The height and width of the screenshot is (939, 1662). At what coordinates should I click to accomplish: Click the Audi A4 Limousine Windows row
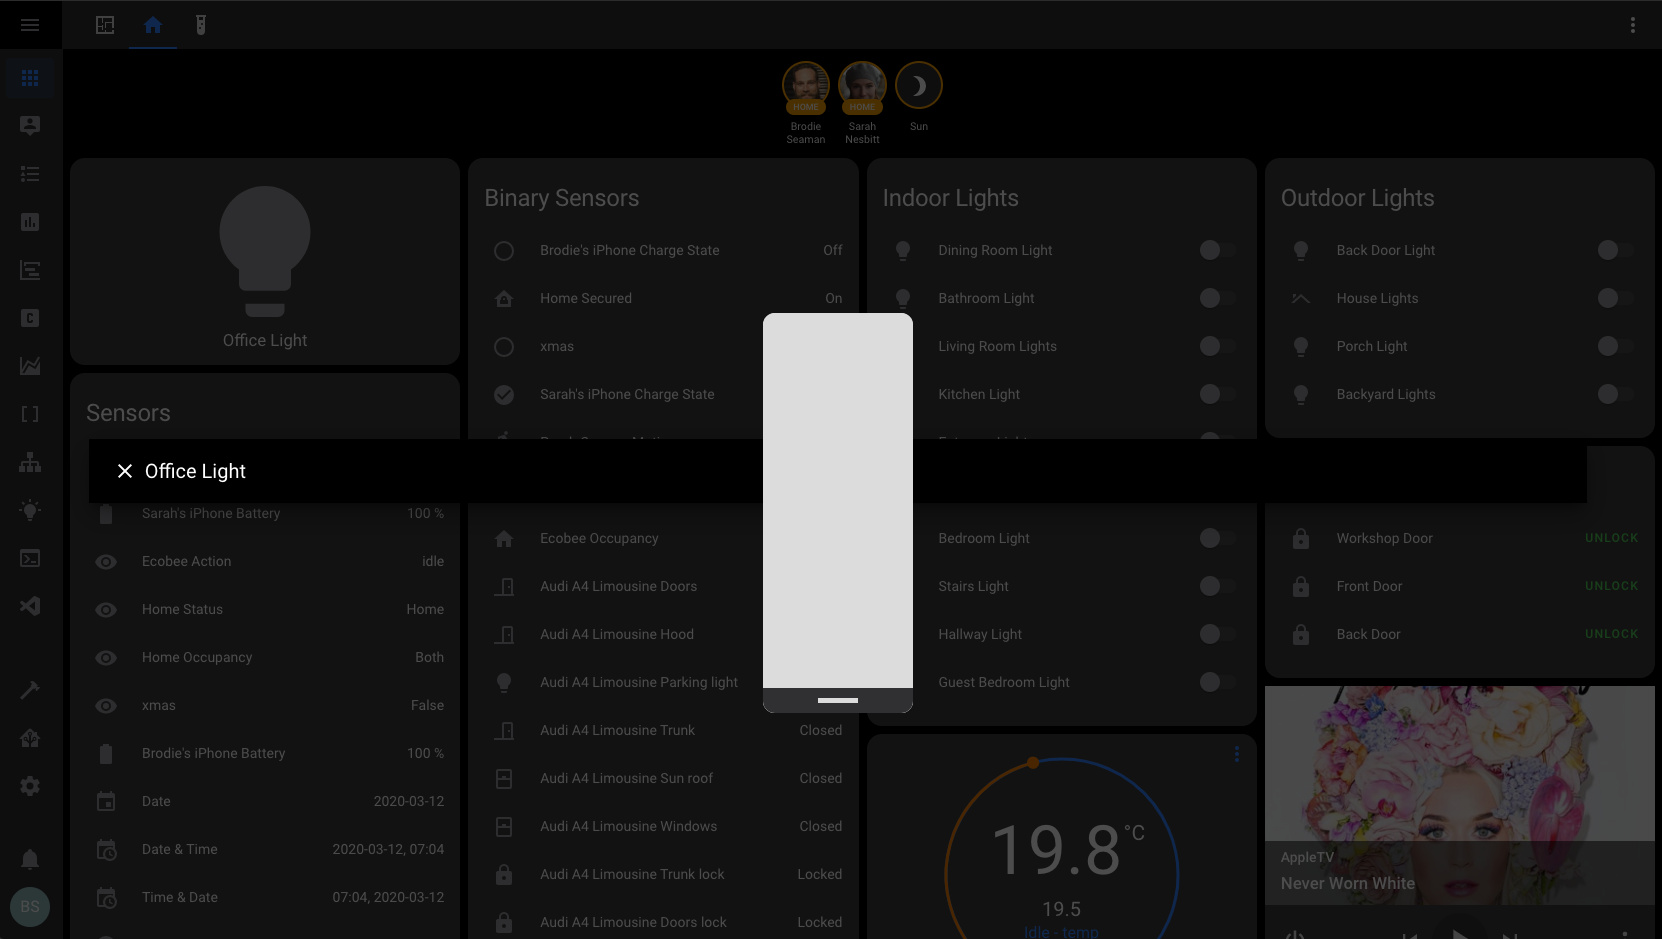pos(663,826)
